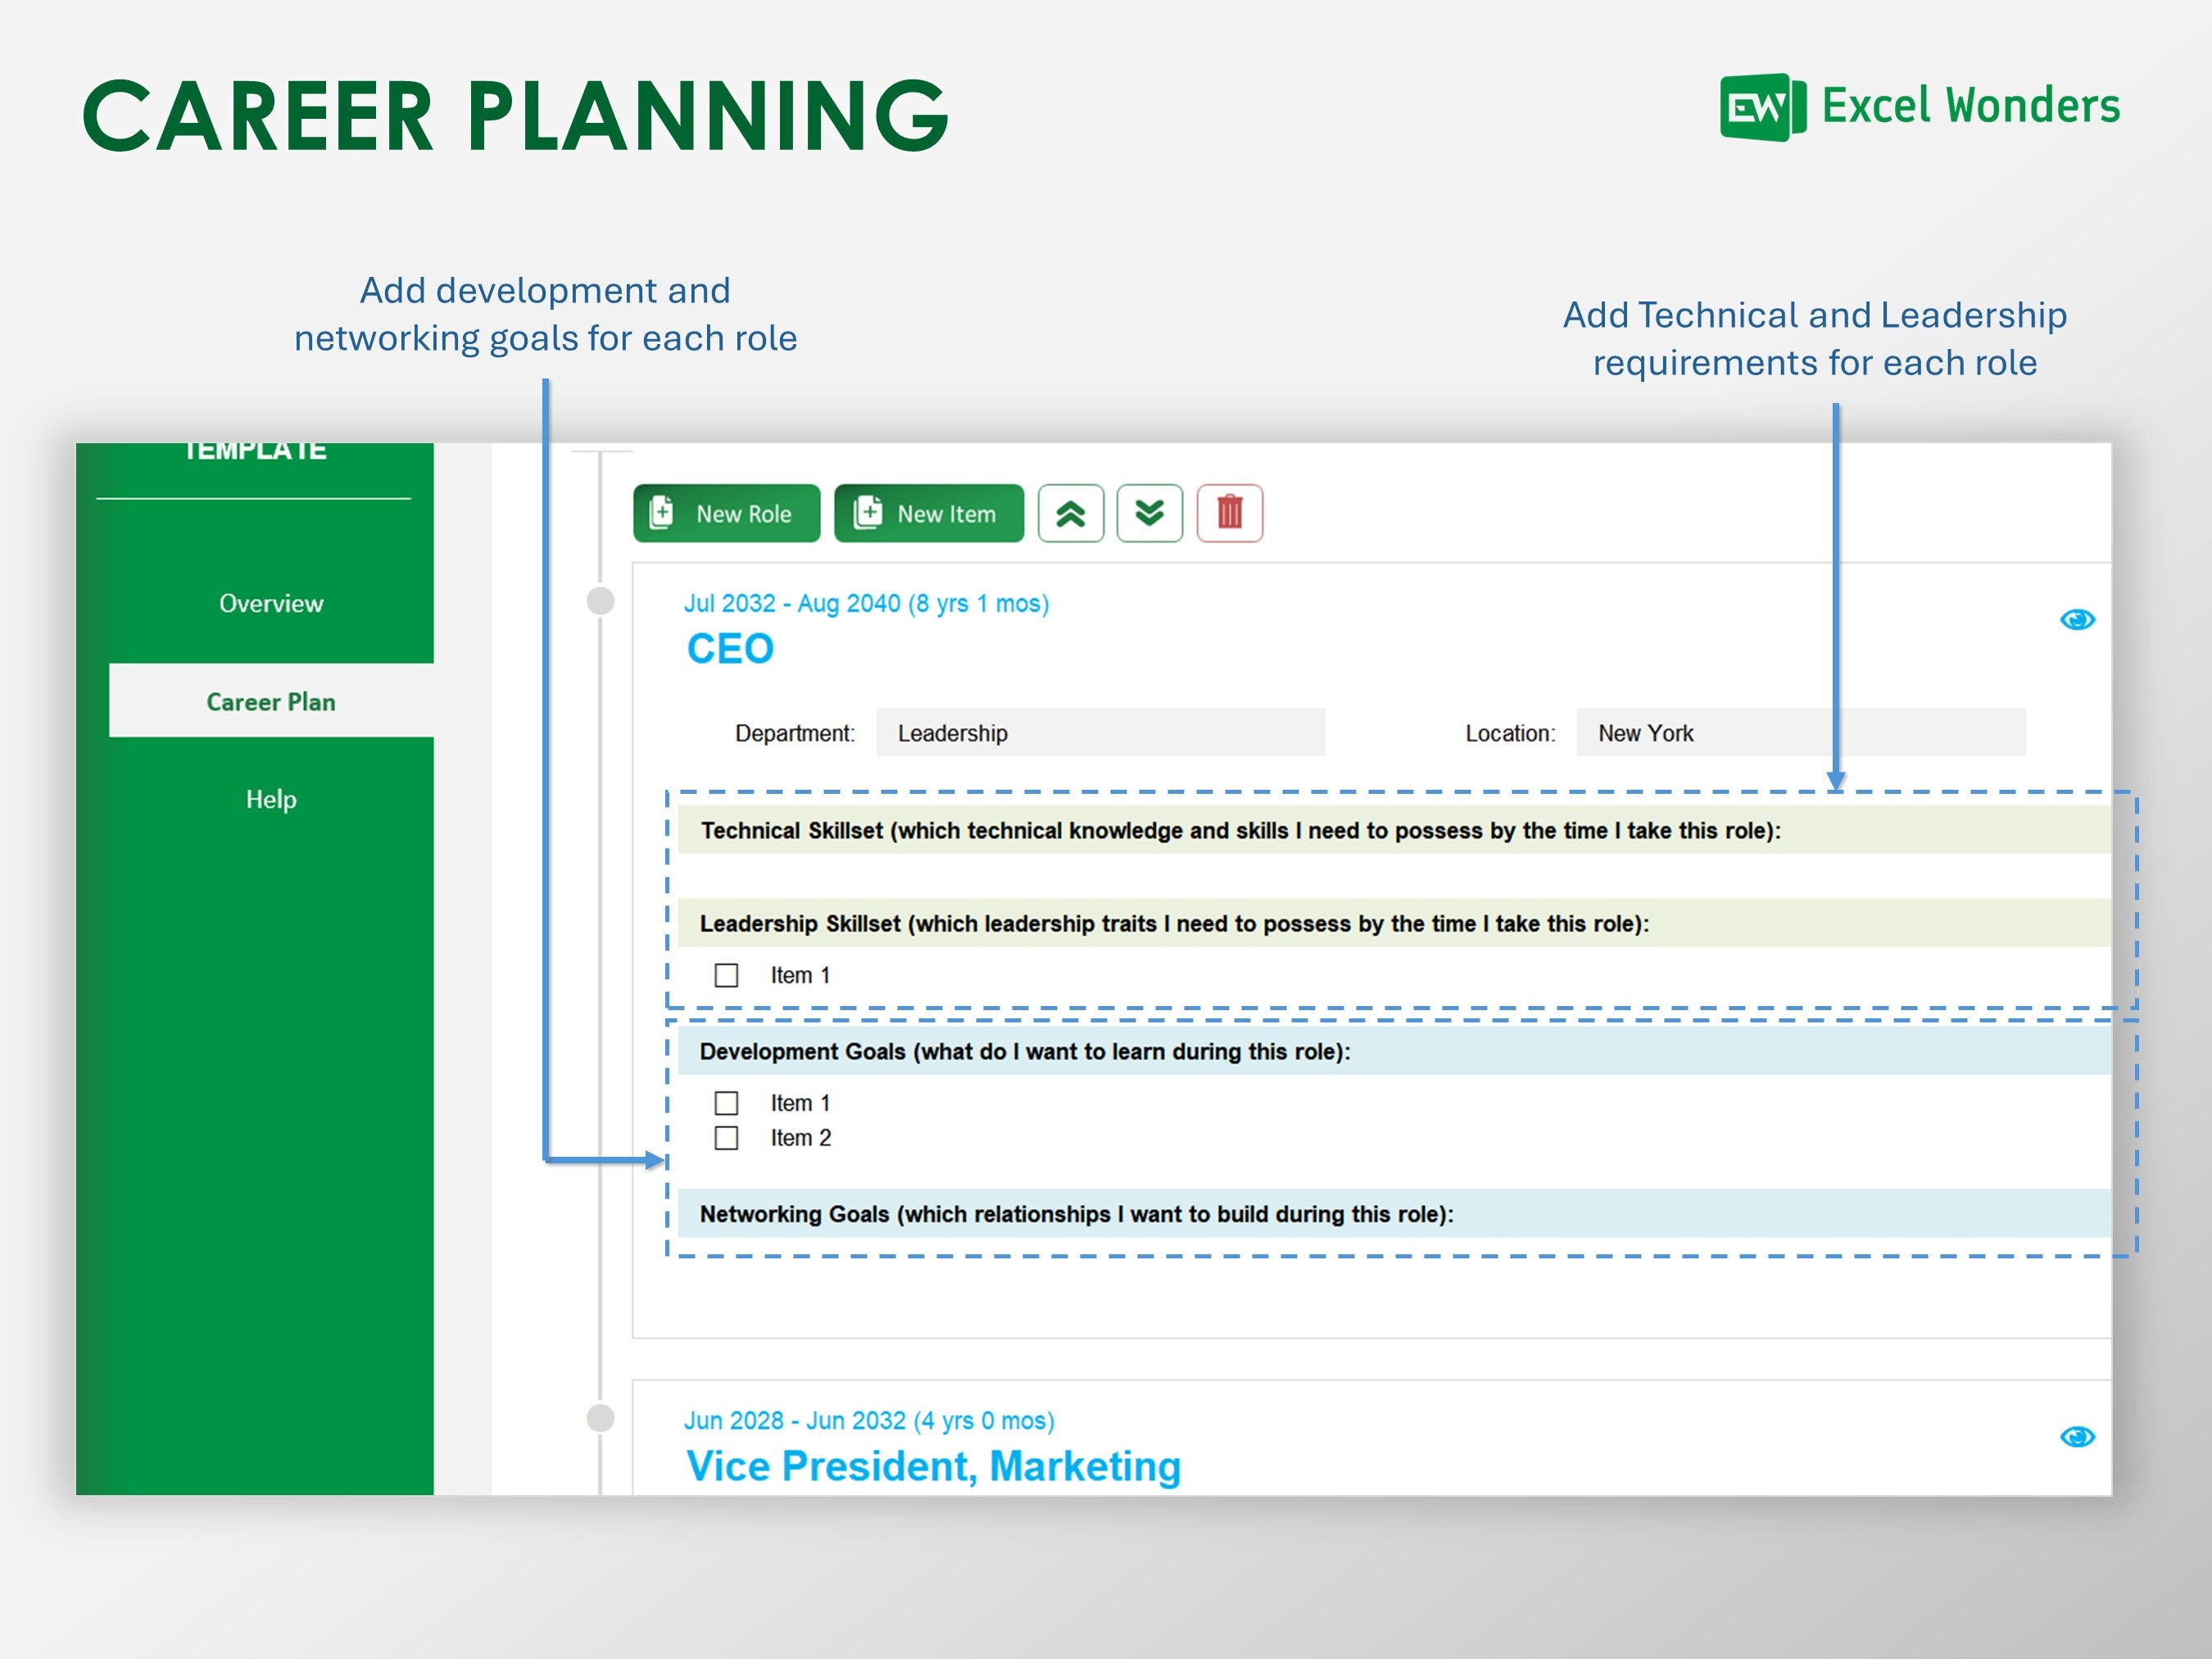Edit the Department field showing Leadership
This screenshot has width=2212, height=1659.
click(x=1101, y=733)
